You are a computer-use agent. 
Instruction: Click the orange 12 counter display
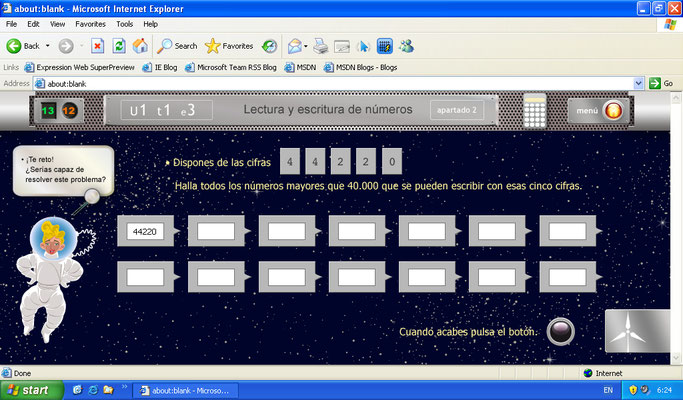[x=69, y=111]
